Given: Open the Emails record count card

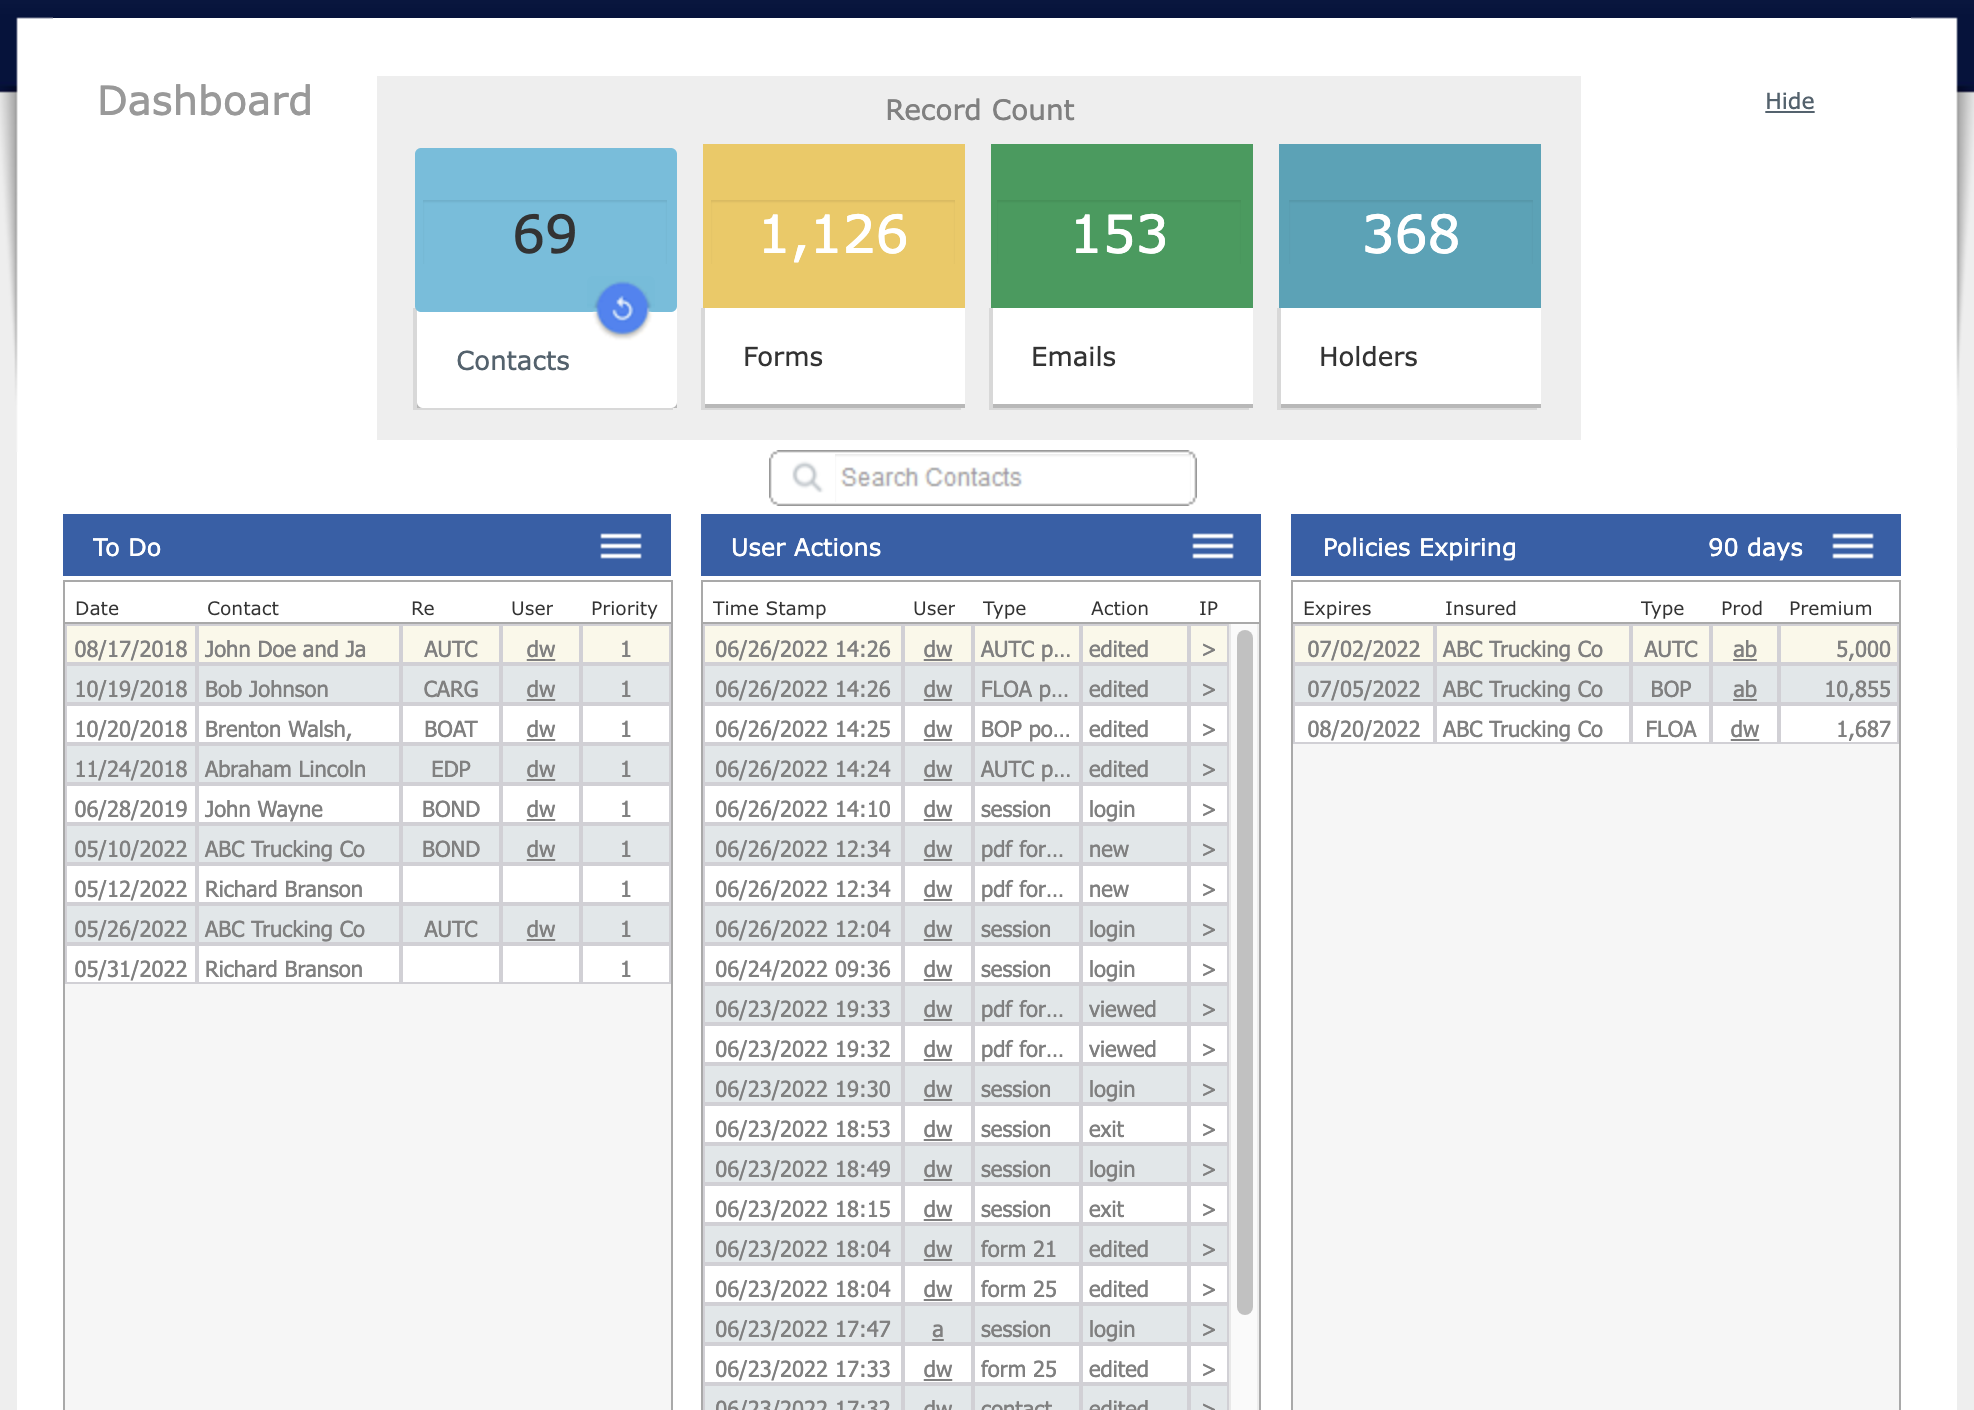Looking at the screenshot, I should coord(1122,275).
